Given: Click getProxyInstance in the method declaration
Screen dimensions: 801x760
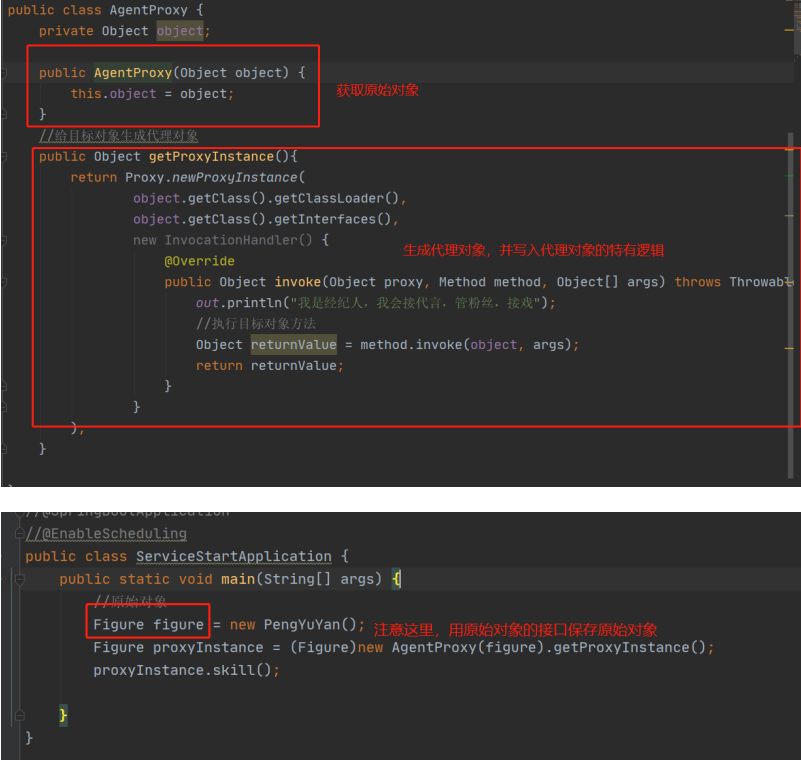Looking at the screenshot, I should pyautogui.click(x=211, y=156).
